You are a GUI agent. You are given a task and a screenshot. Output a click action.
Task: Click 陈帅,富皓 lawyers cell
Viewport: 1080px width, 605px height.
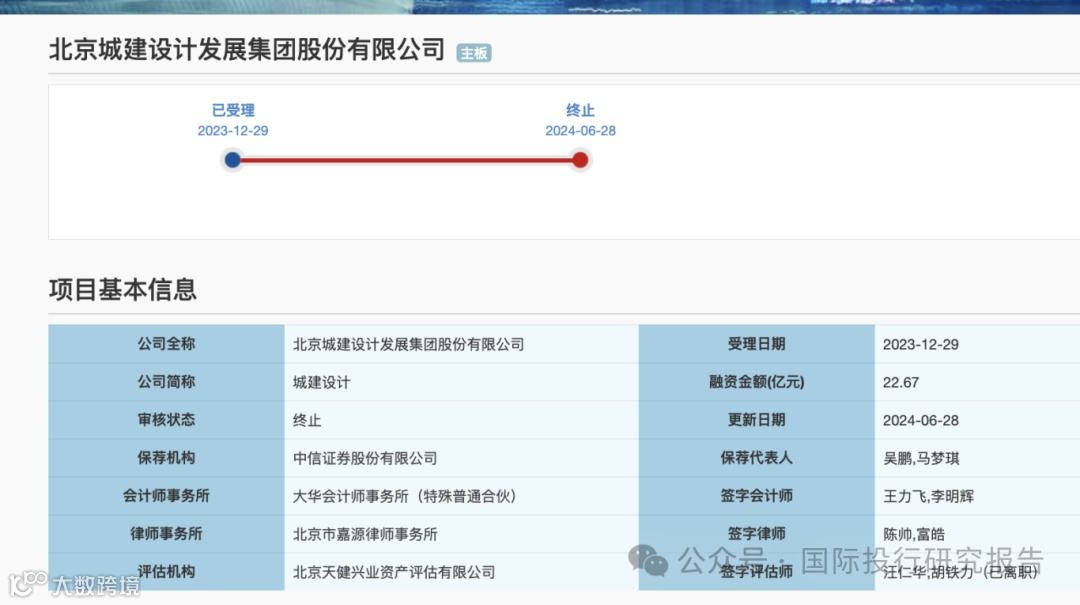(977, 533)
